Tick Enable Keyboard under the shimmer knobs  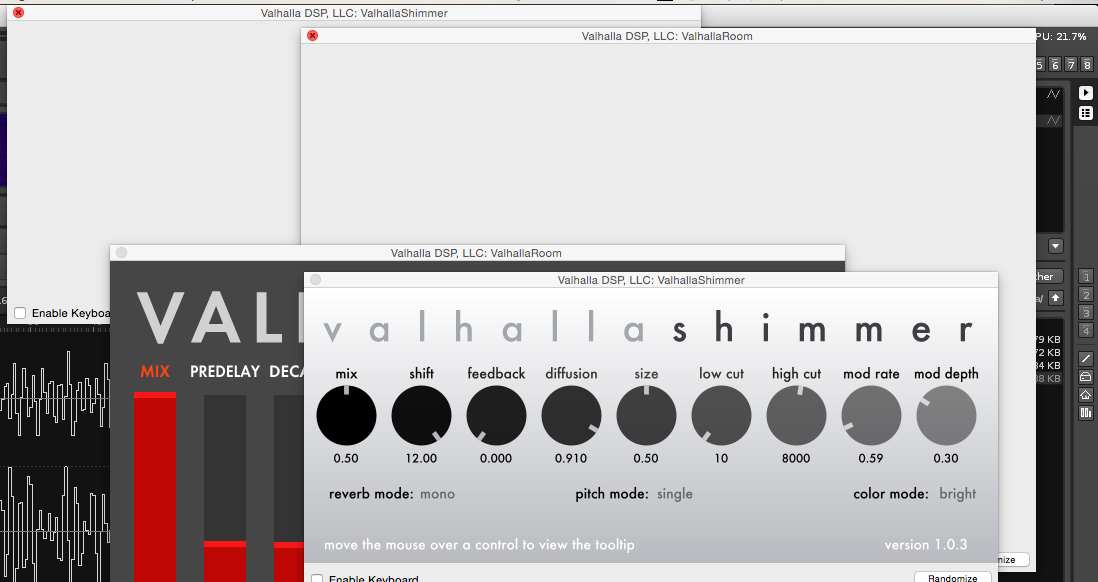(317, 578)
